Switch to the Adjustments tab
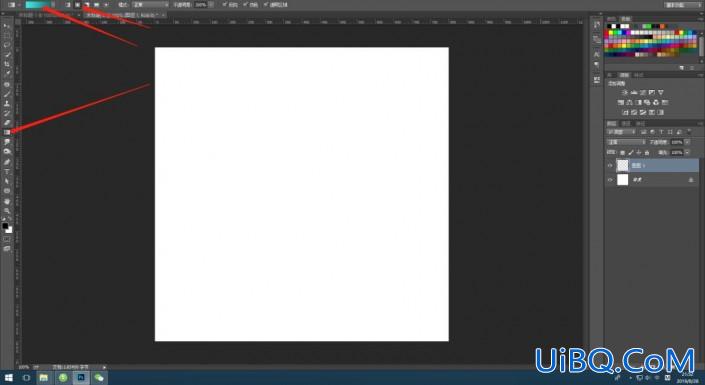This screenshot has height=385, width=705. pos(624,75)
